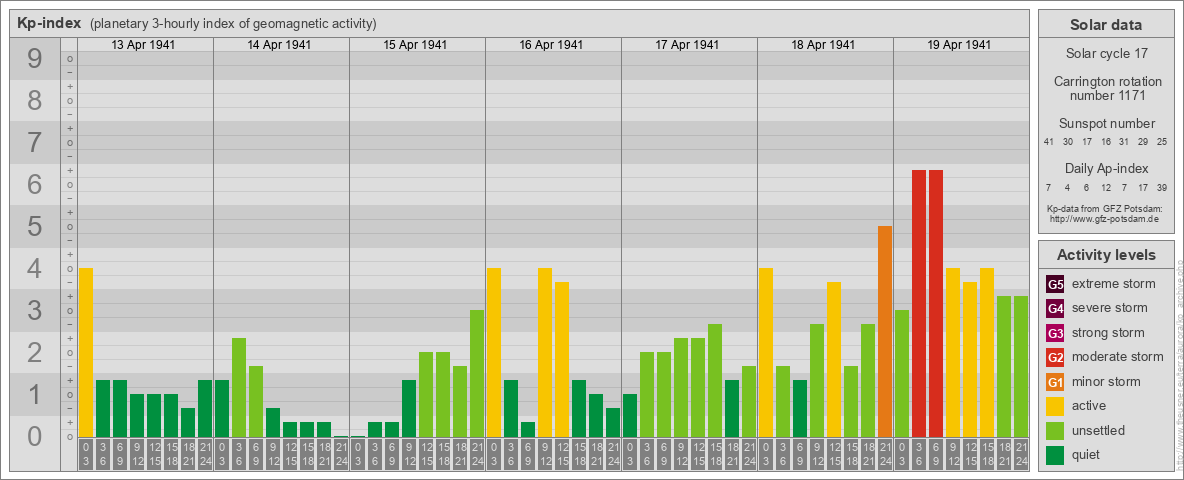Click the yellow 12-15 bar on 16 Apr
1184x480 pixels.
pos(562,359)
